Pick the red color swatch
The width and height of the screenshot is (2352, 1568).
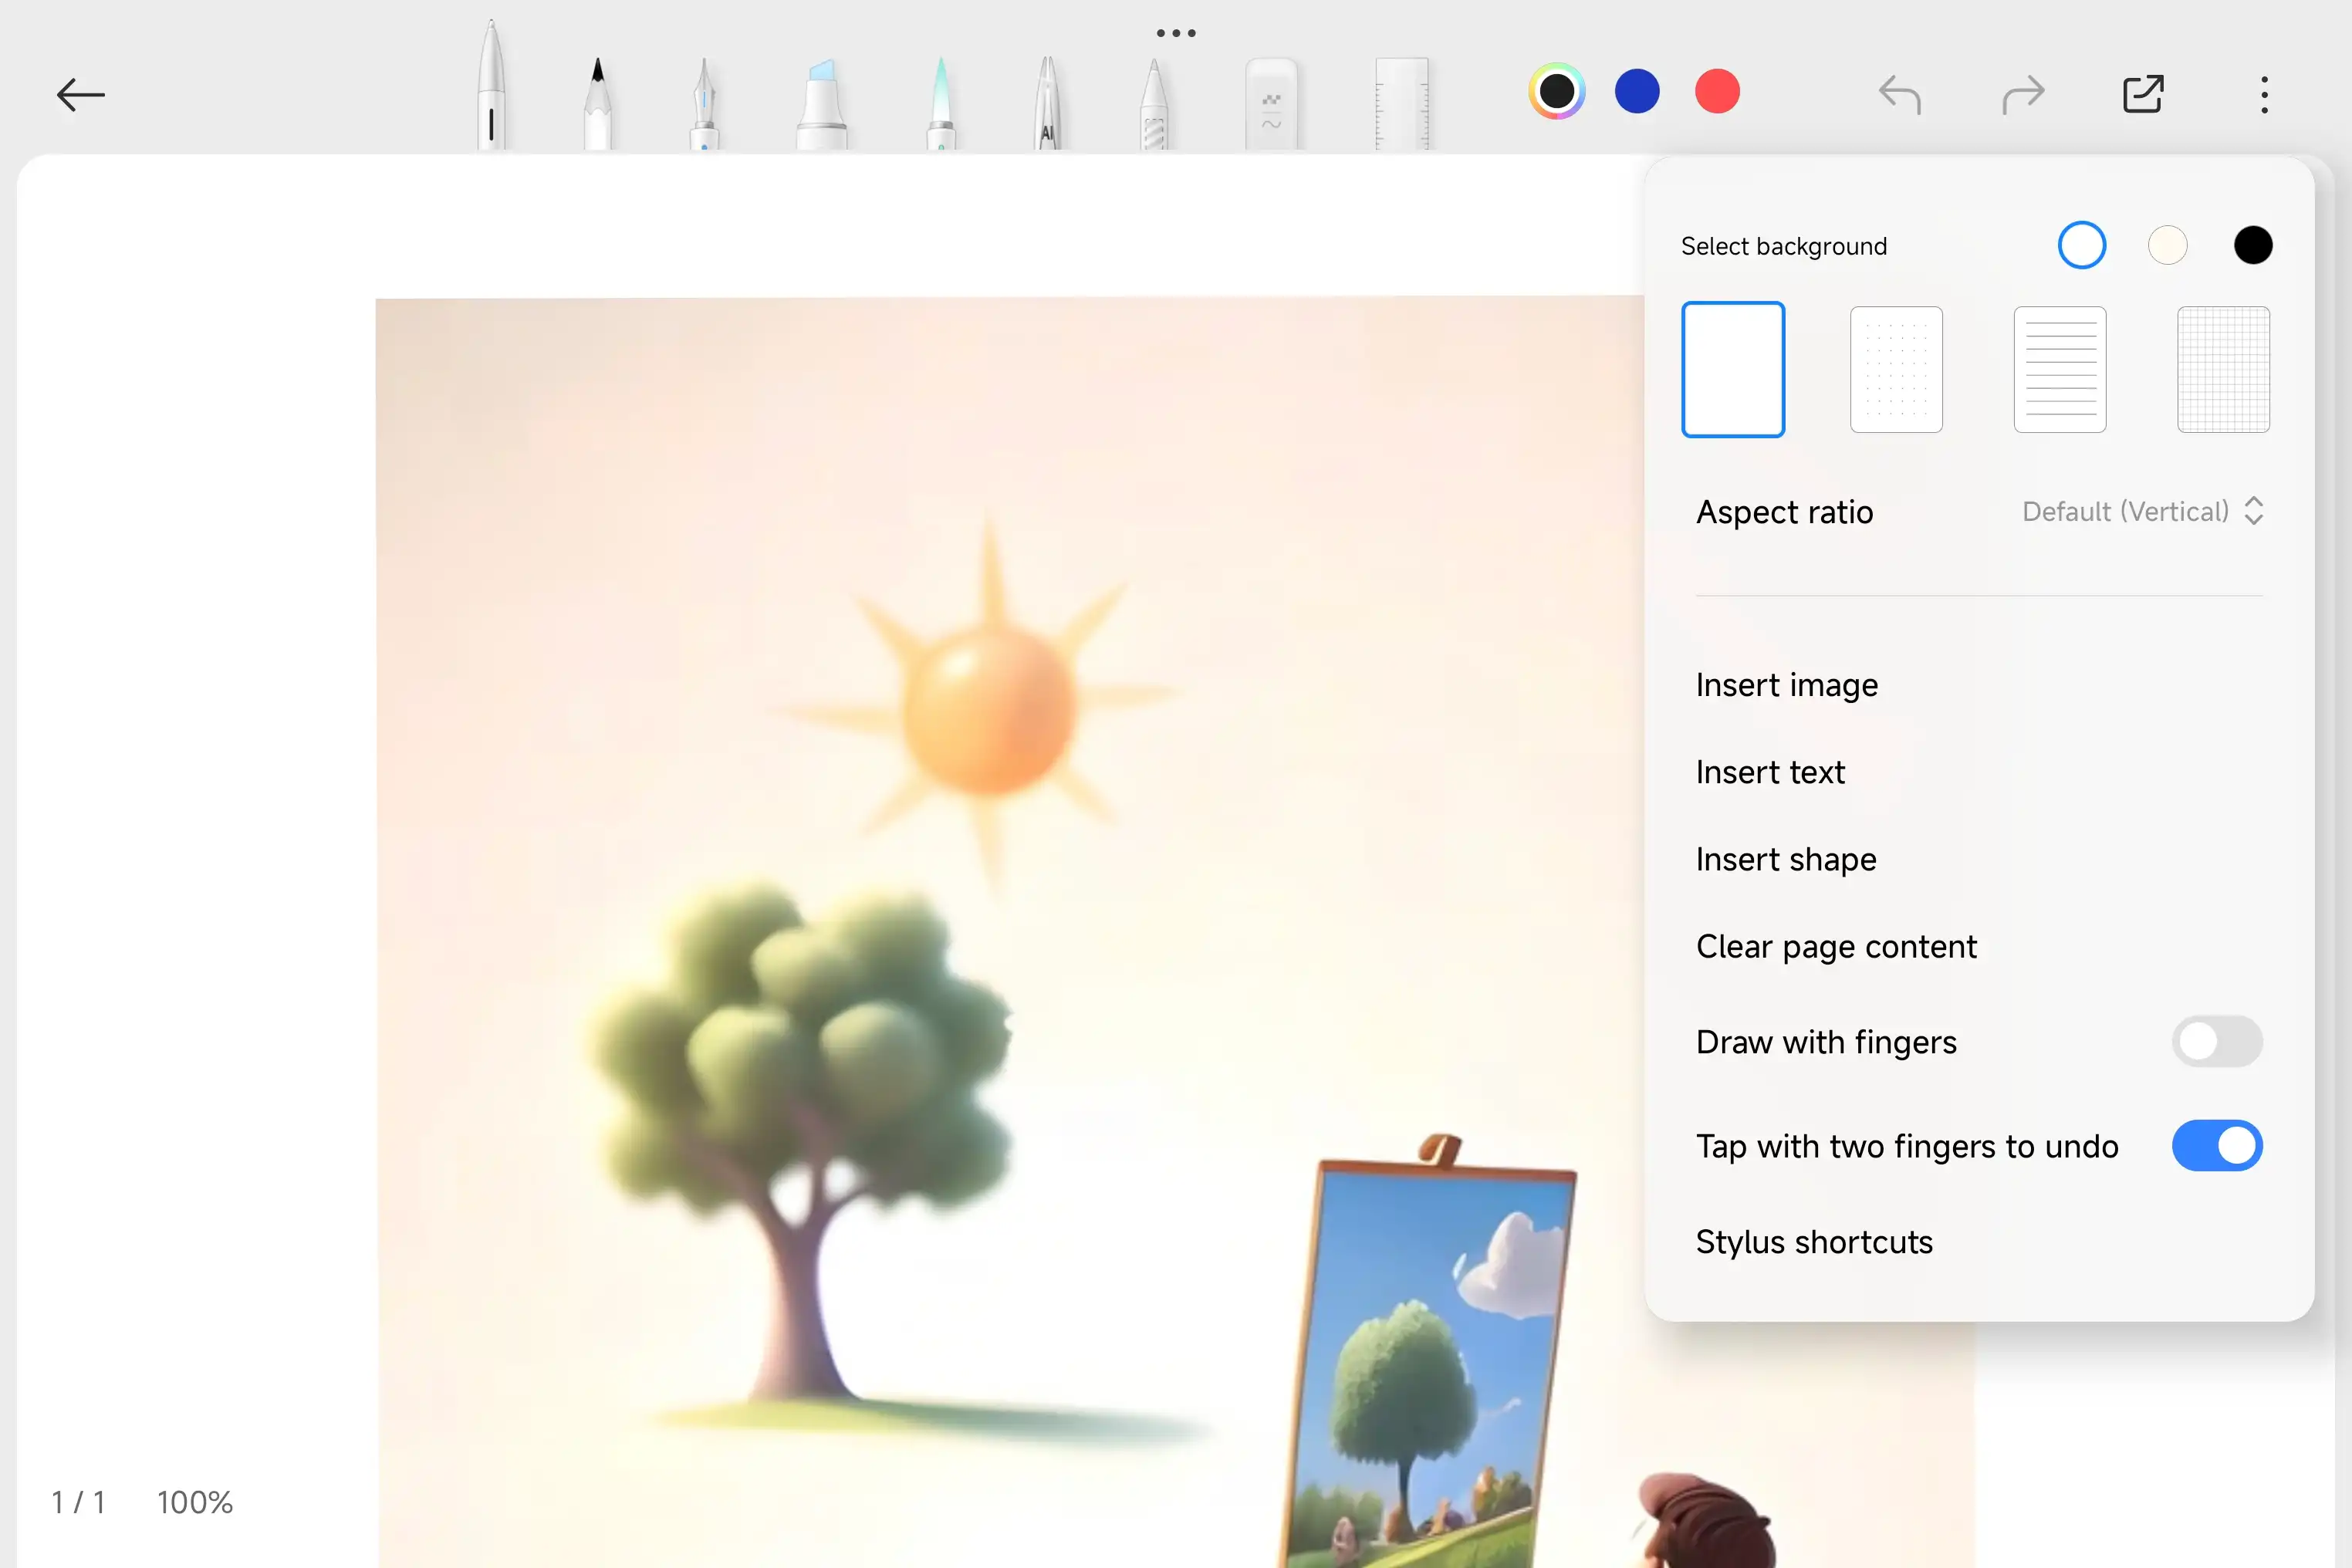coord(1717,92)
